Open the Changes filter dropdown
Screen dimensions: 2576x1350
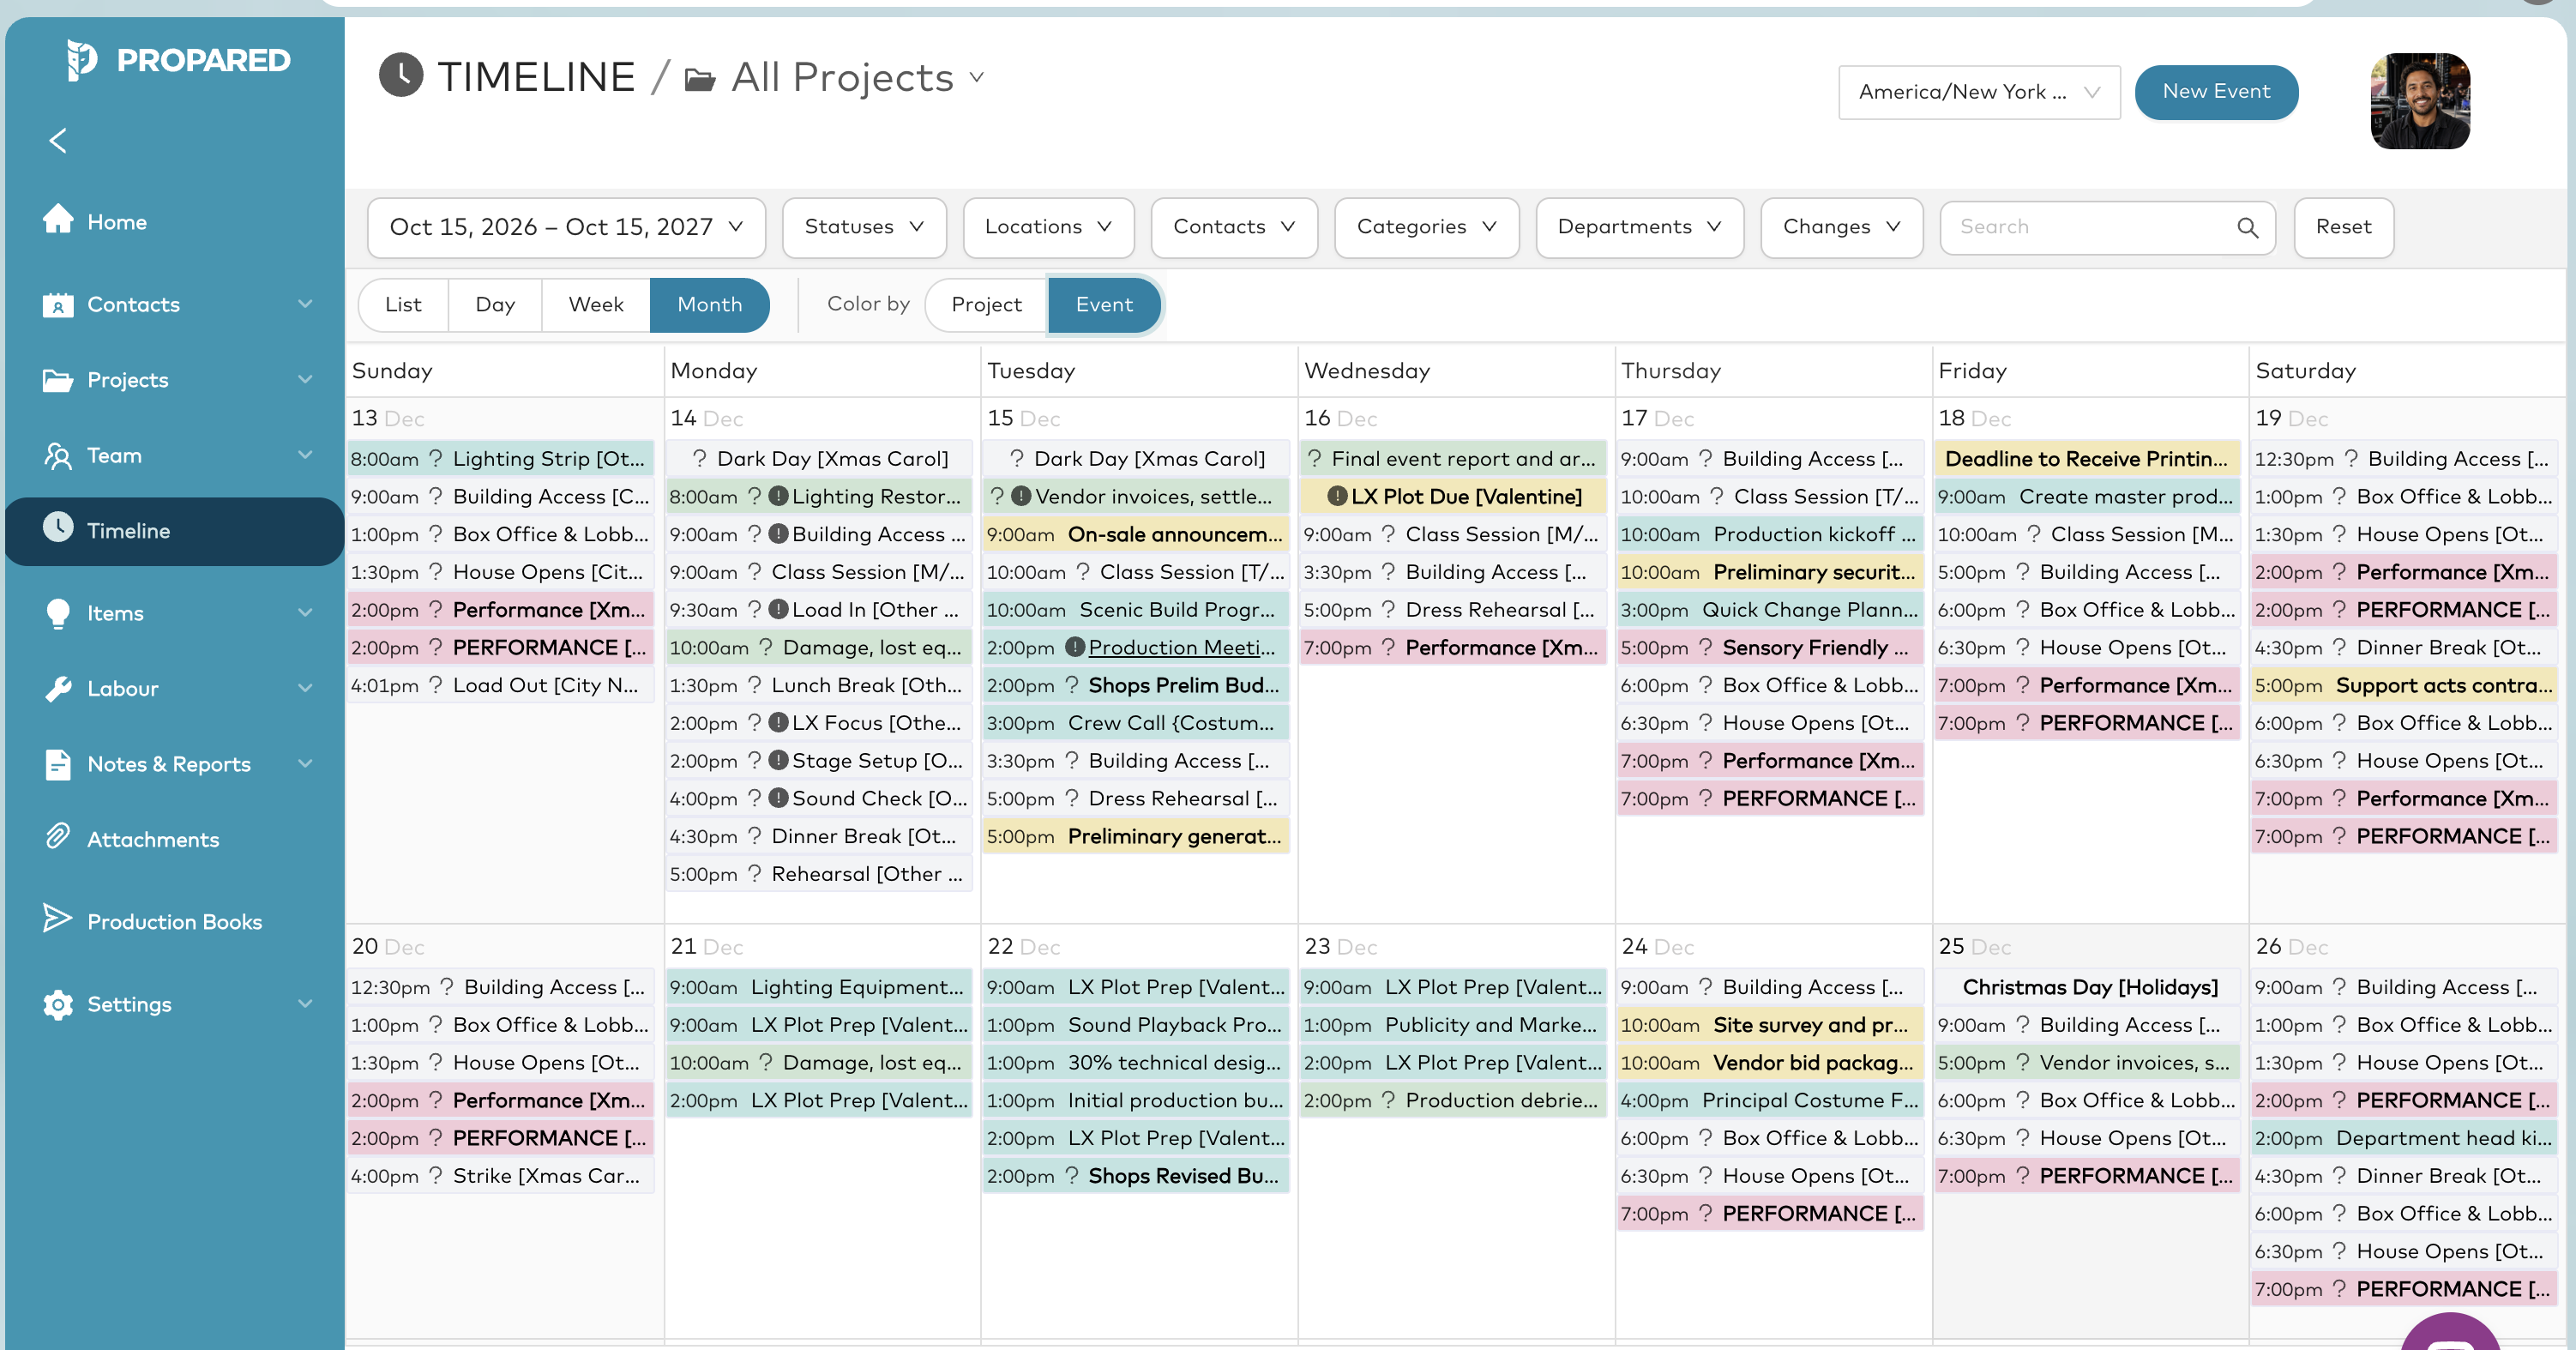1842,227
